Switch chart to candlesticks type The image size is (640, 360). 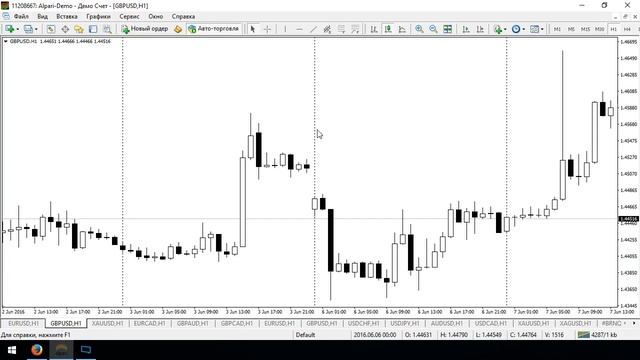click(388, 29)
